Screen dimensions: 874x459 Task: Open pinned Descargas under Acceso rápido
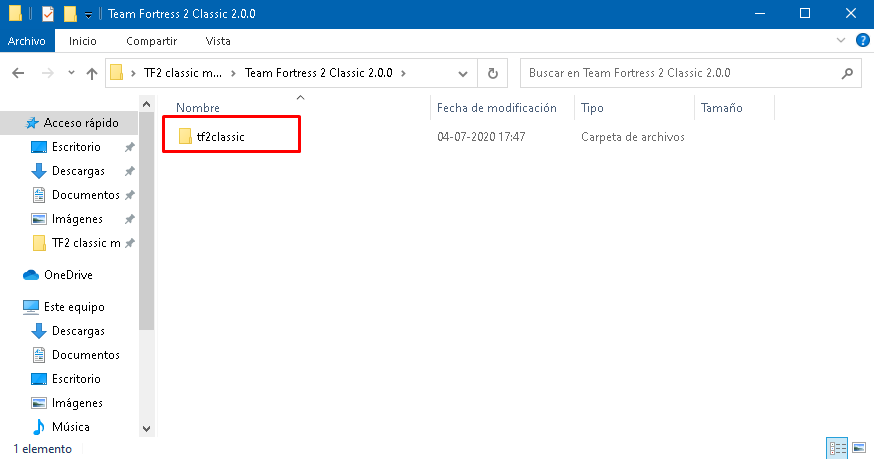pyautogui.click(x=78, y=171)
